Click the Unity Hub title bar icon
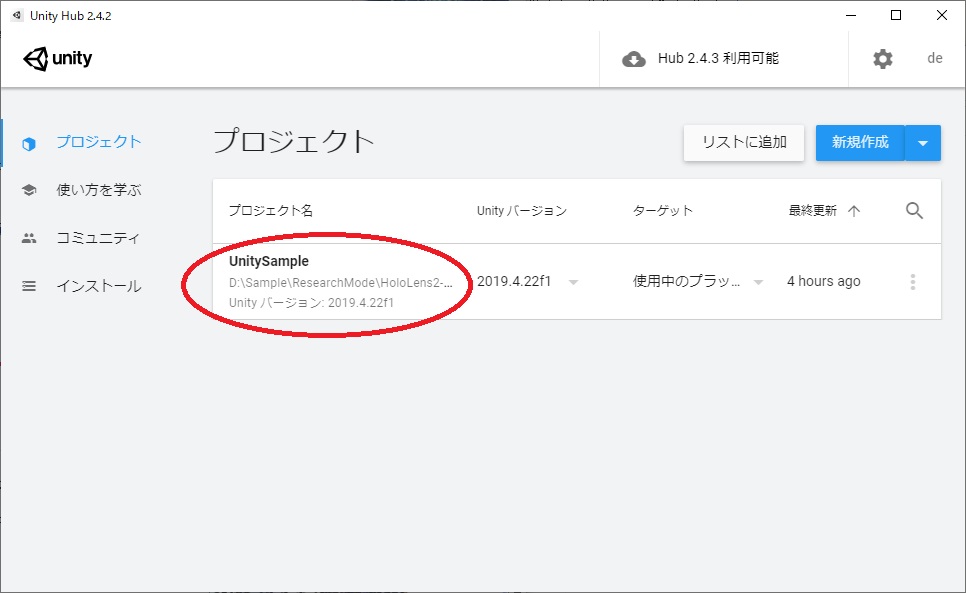Viewport: 966px width, 593px height. click(17, 15)
